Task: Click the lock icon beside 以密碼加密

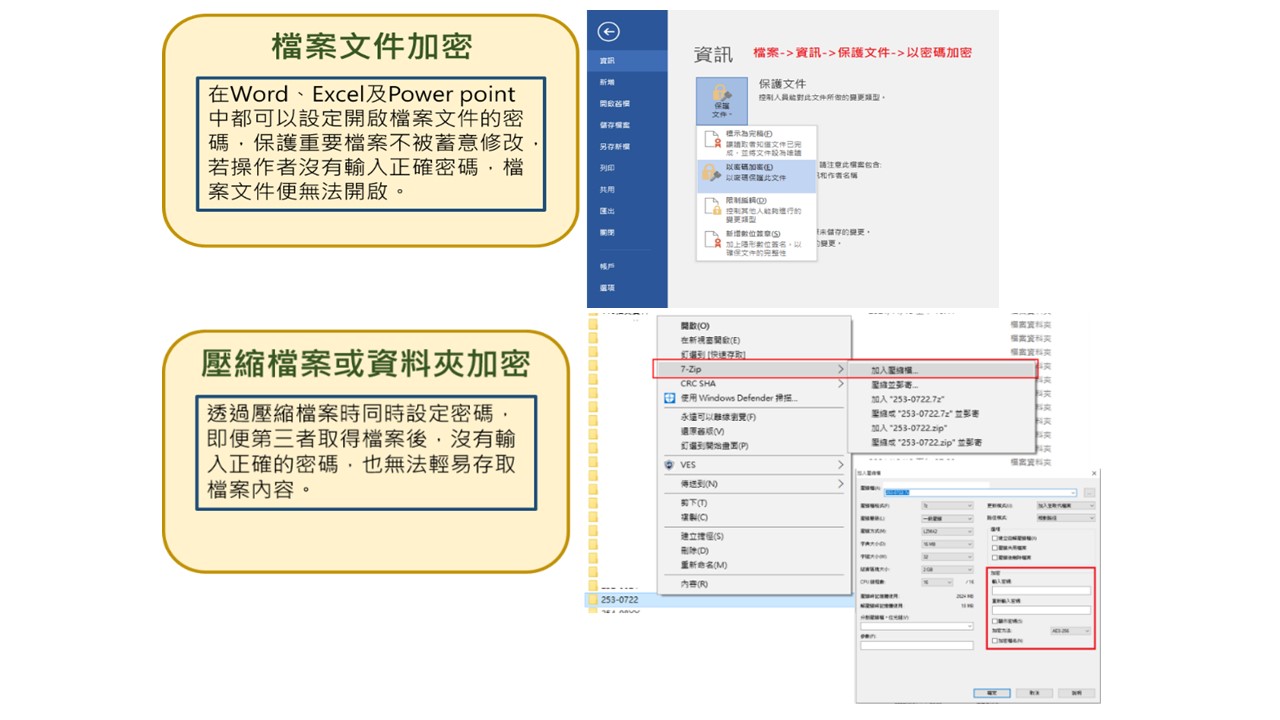Action: pos(711,173)
